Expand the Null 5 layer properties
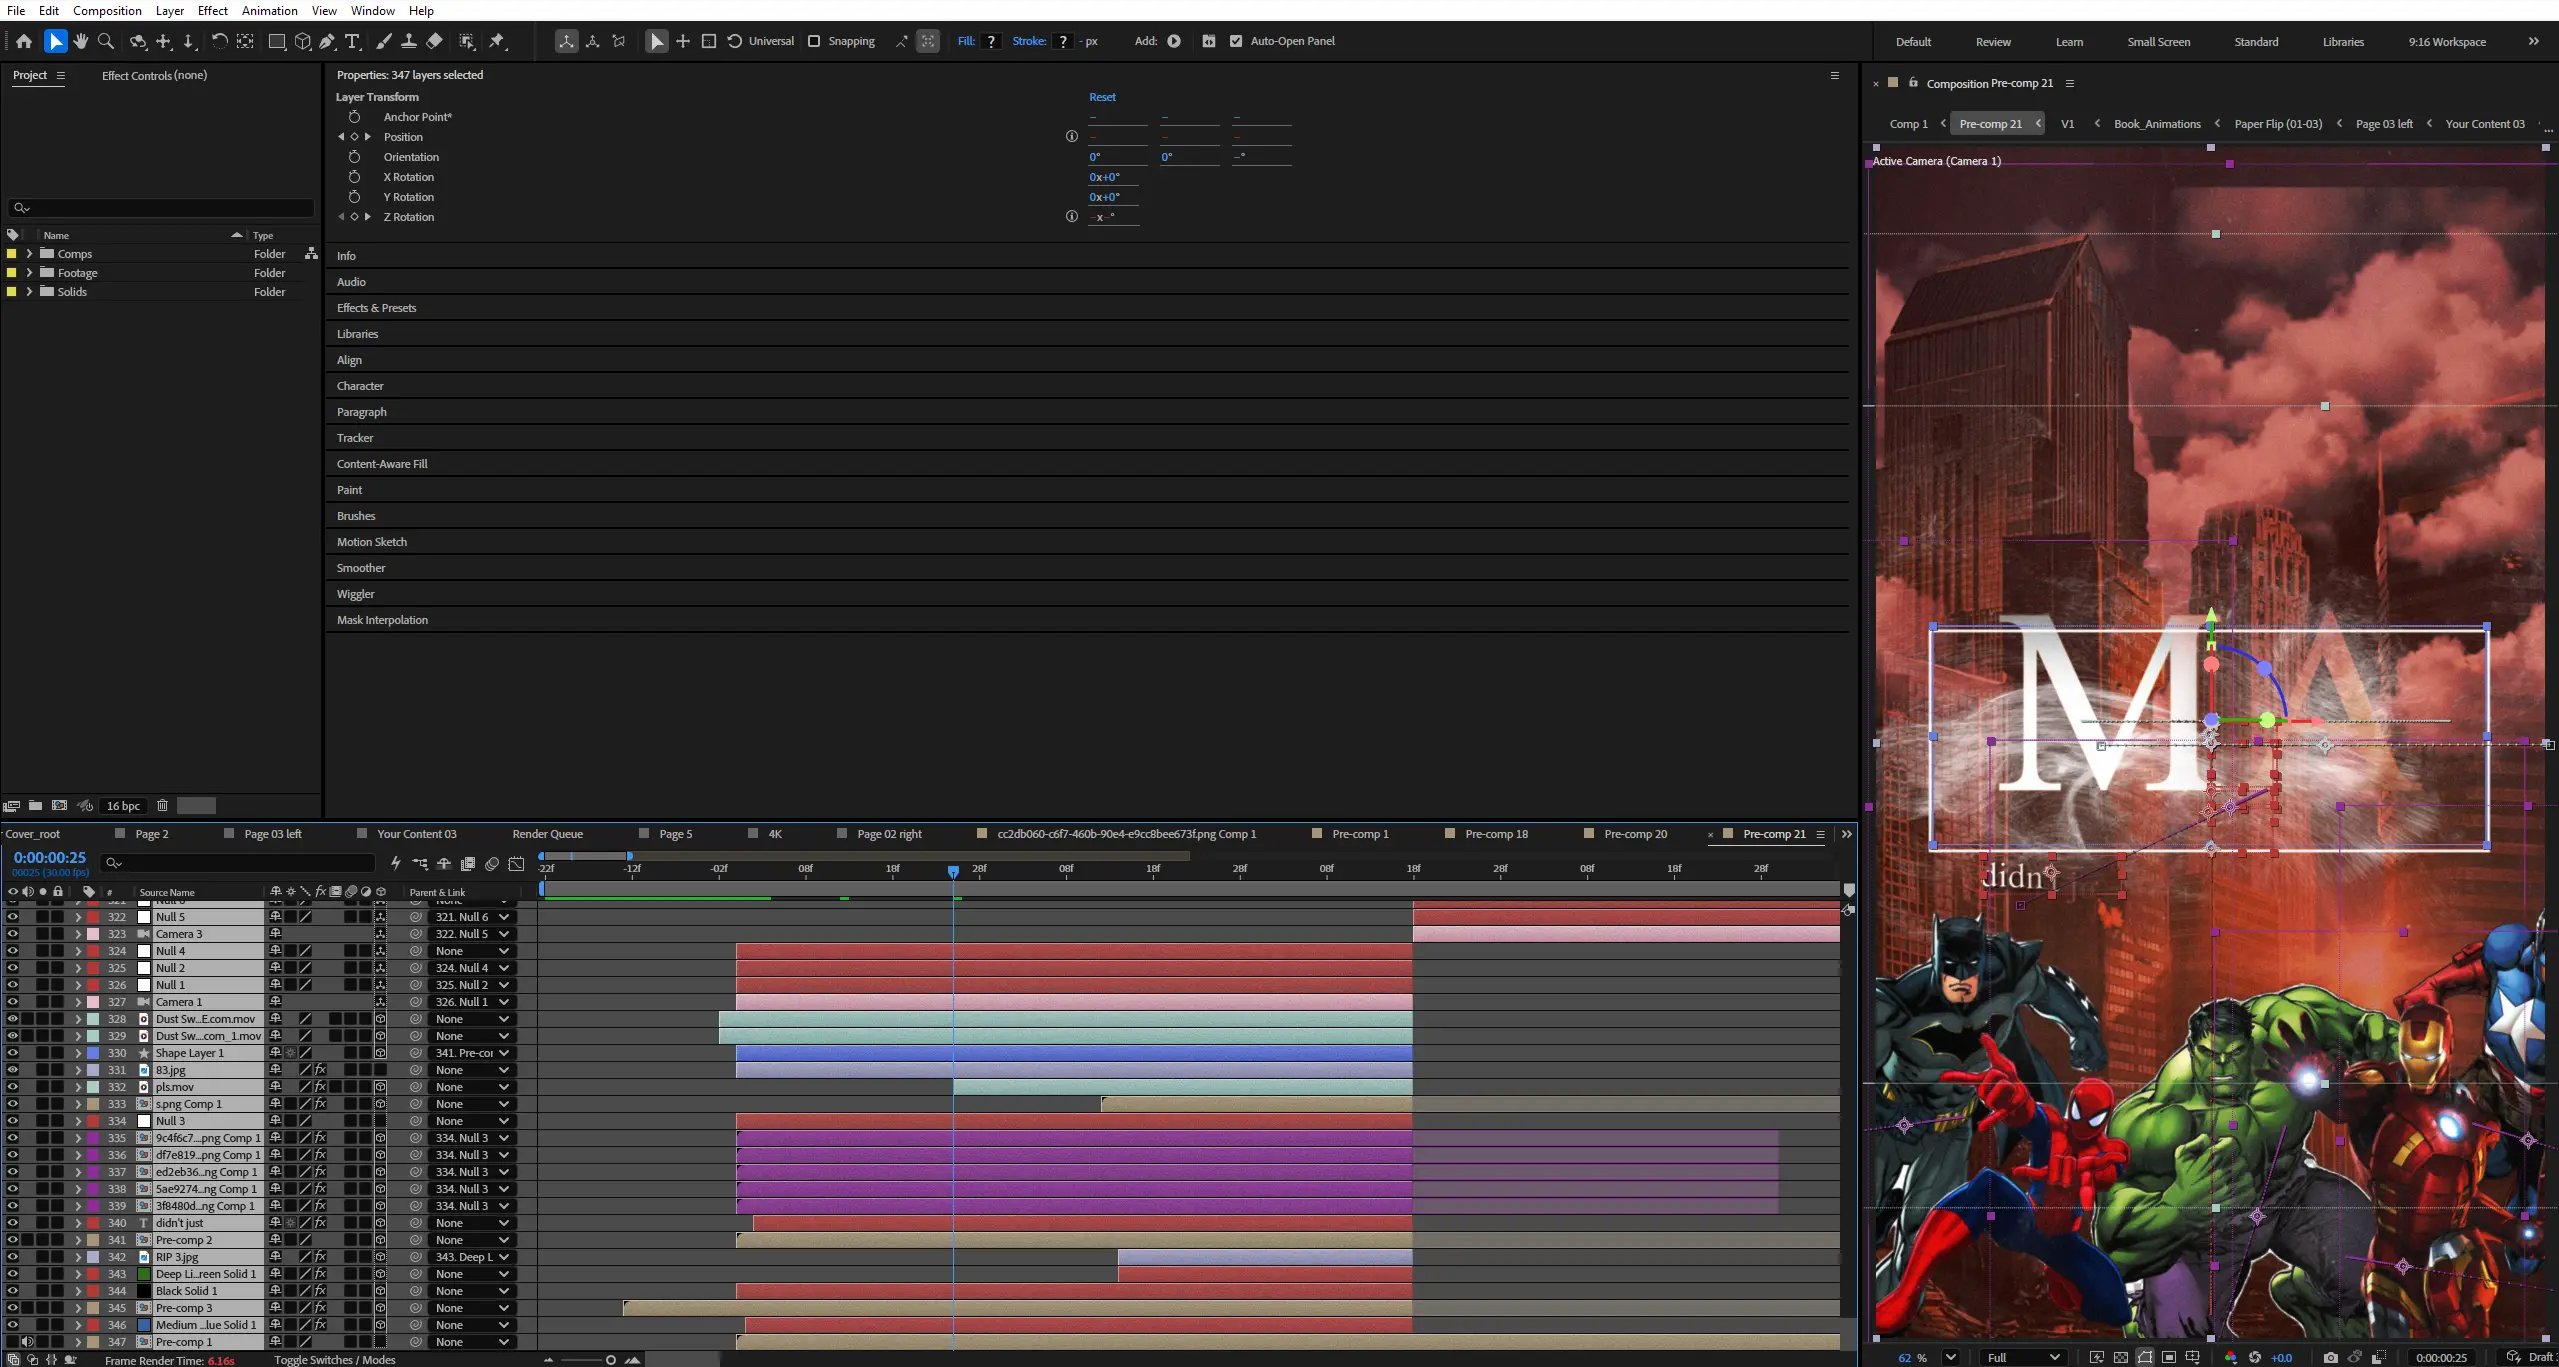 (78, 917)
